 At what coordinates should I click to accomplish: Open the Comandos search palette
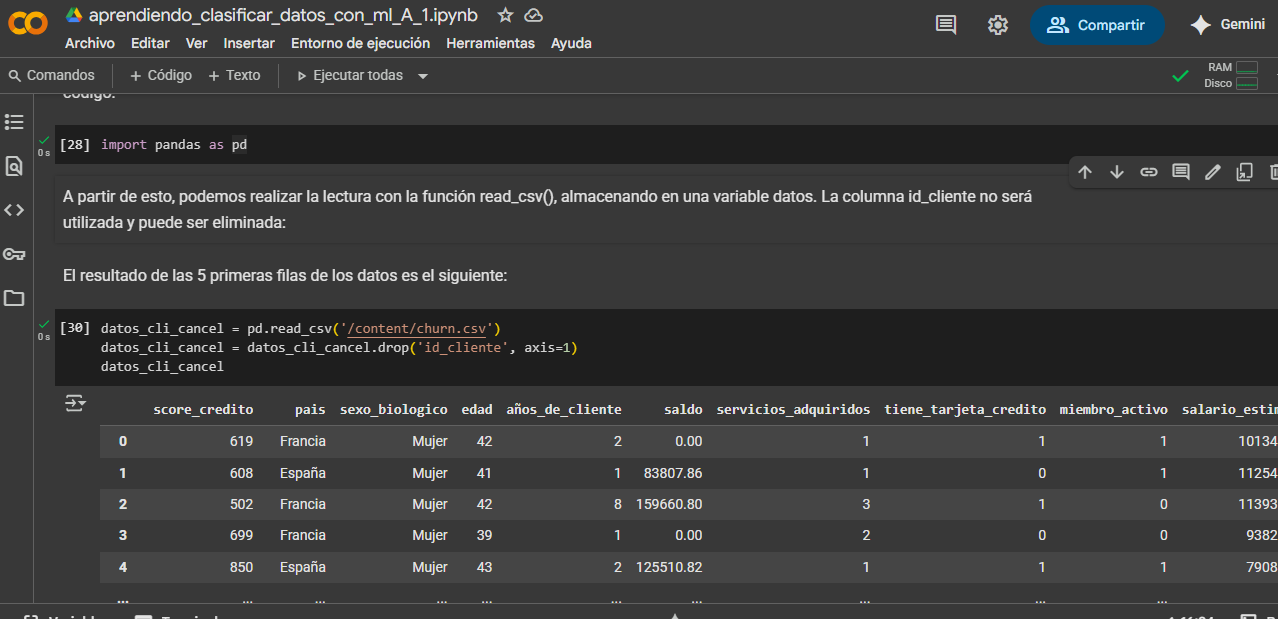(x=51, y=75)
